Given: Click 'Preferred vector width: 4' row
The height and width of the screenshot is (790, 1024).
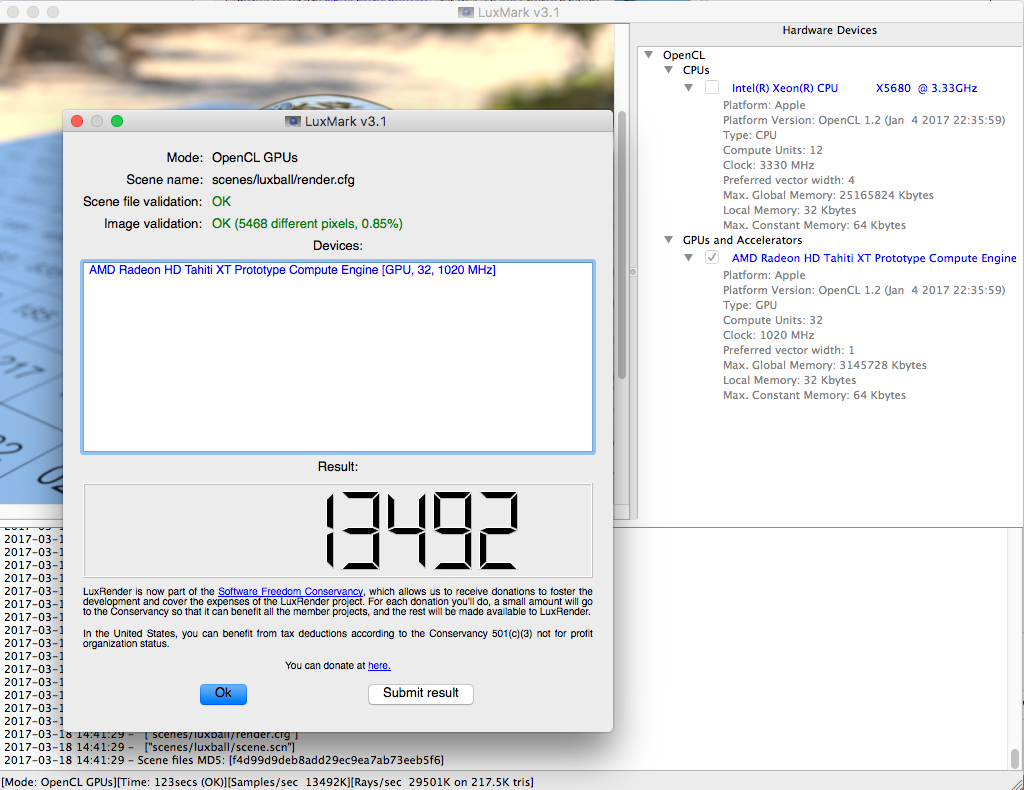Looking at the screenshot, I should coord(788,180).
